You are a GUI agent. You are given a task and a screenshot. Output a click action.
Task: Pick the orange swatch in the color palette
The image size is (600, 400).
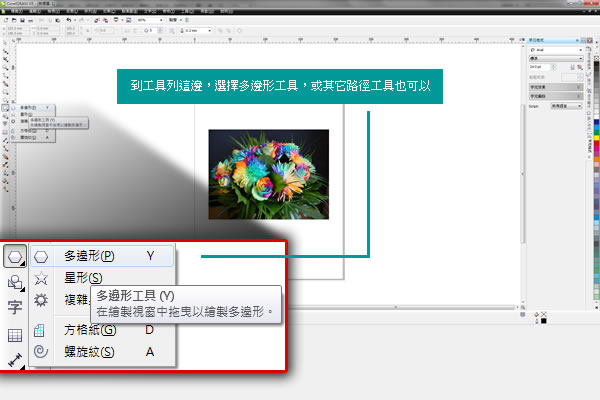pos(596,159)
